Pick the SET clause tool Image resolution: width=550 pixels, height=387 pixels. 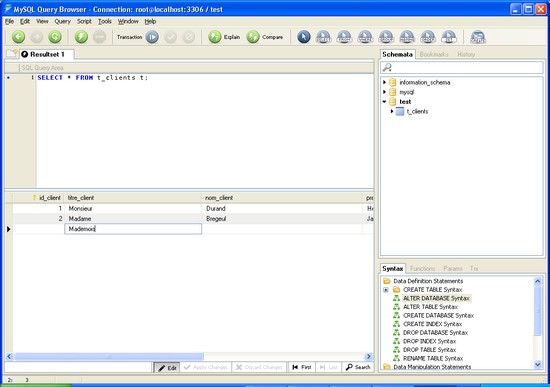[449, 37]
